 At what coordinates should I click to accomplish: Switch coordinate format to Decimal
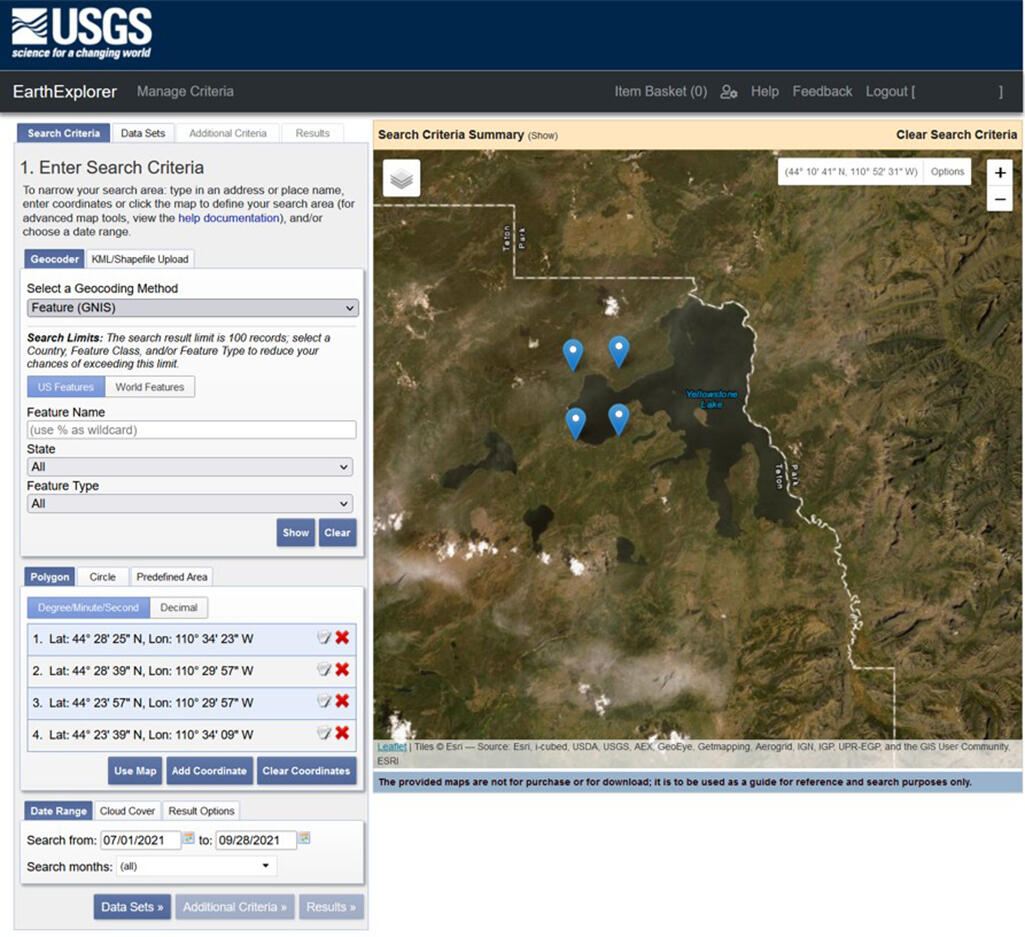tap(179, 607)
